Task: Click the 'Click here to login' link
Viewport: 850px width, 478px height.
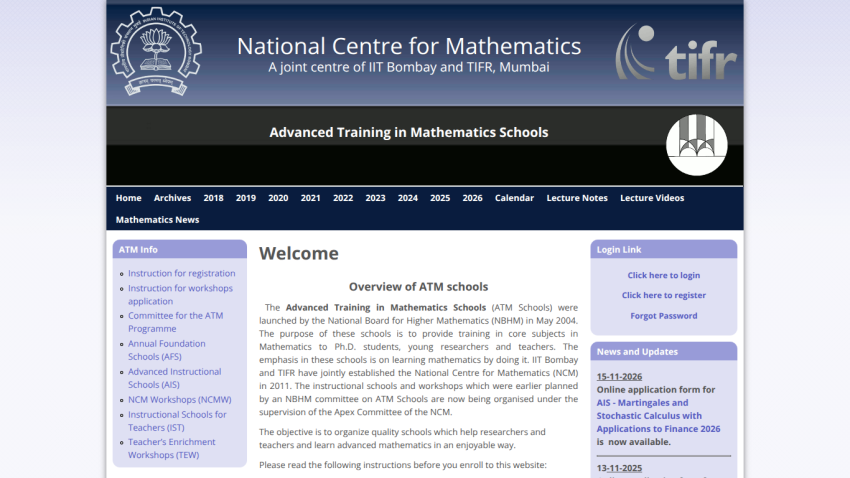Action: tap(664, 275)
